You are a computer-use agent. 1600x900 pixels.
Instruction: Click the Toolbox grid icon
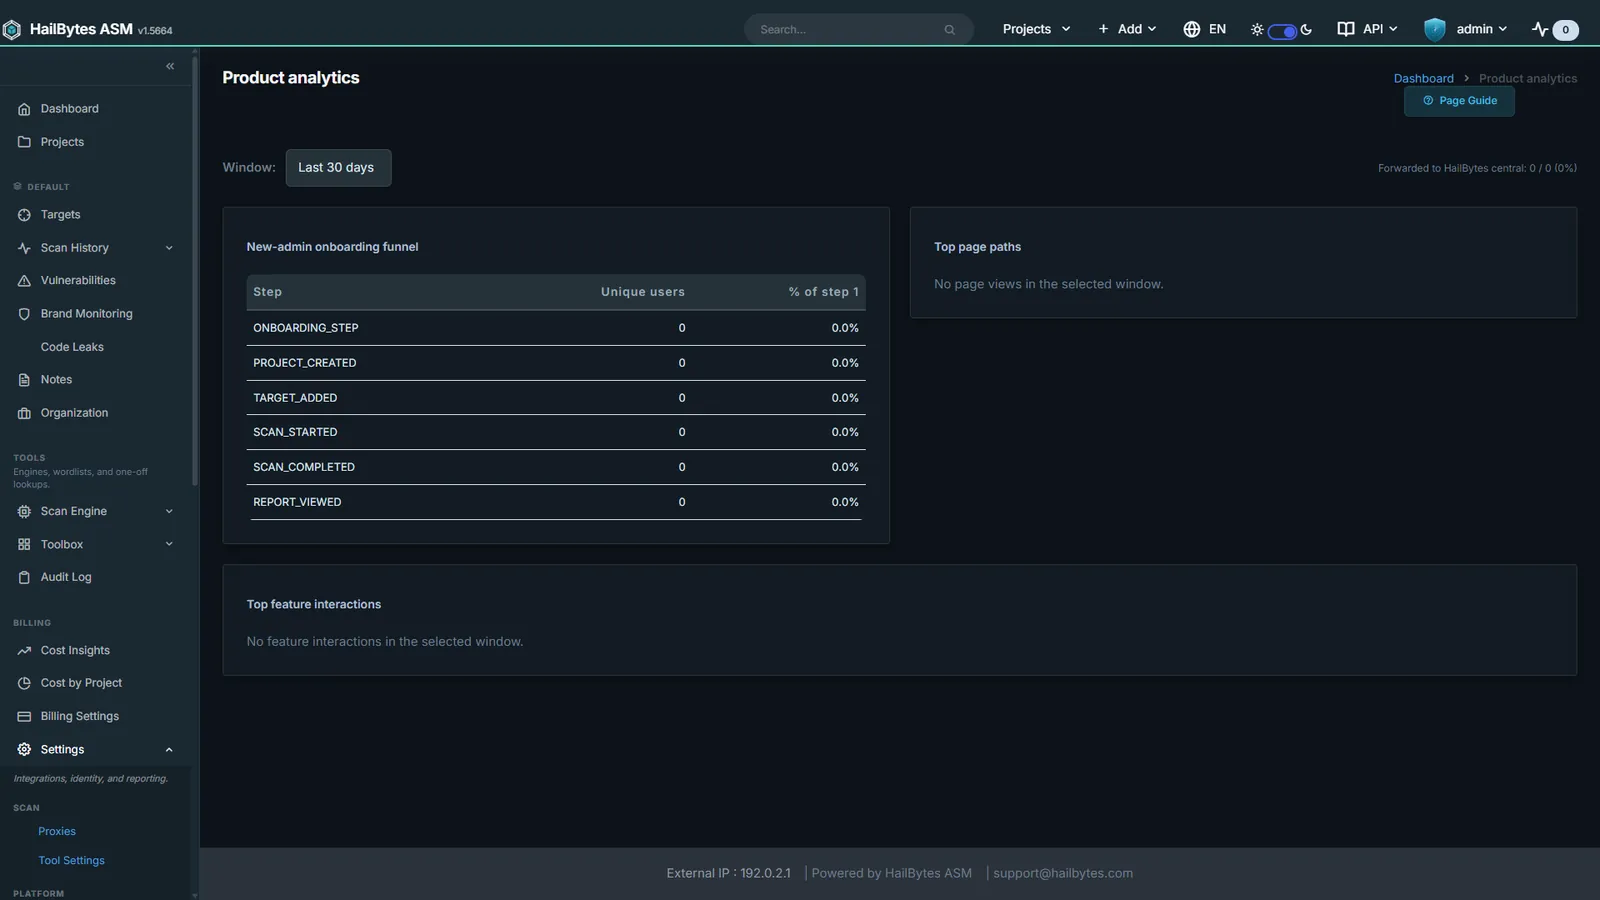[x=24, y=544]
